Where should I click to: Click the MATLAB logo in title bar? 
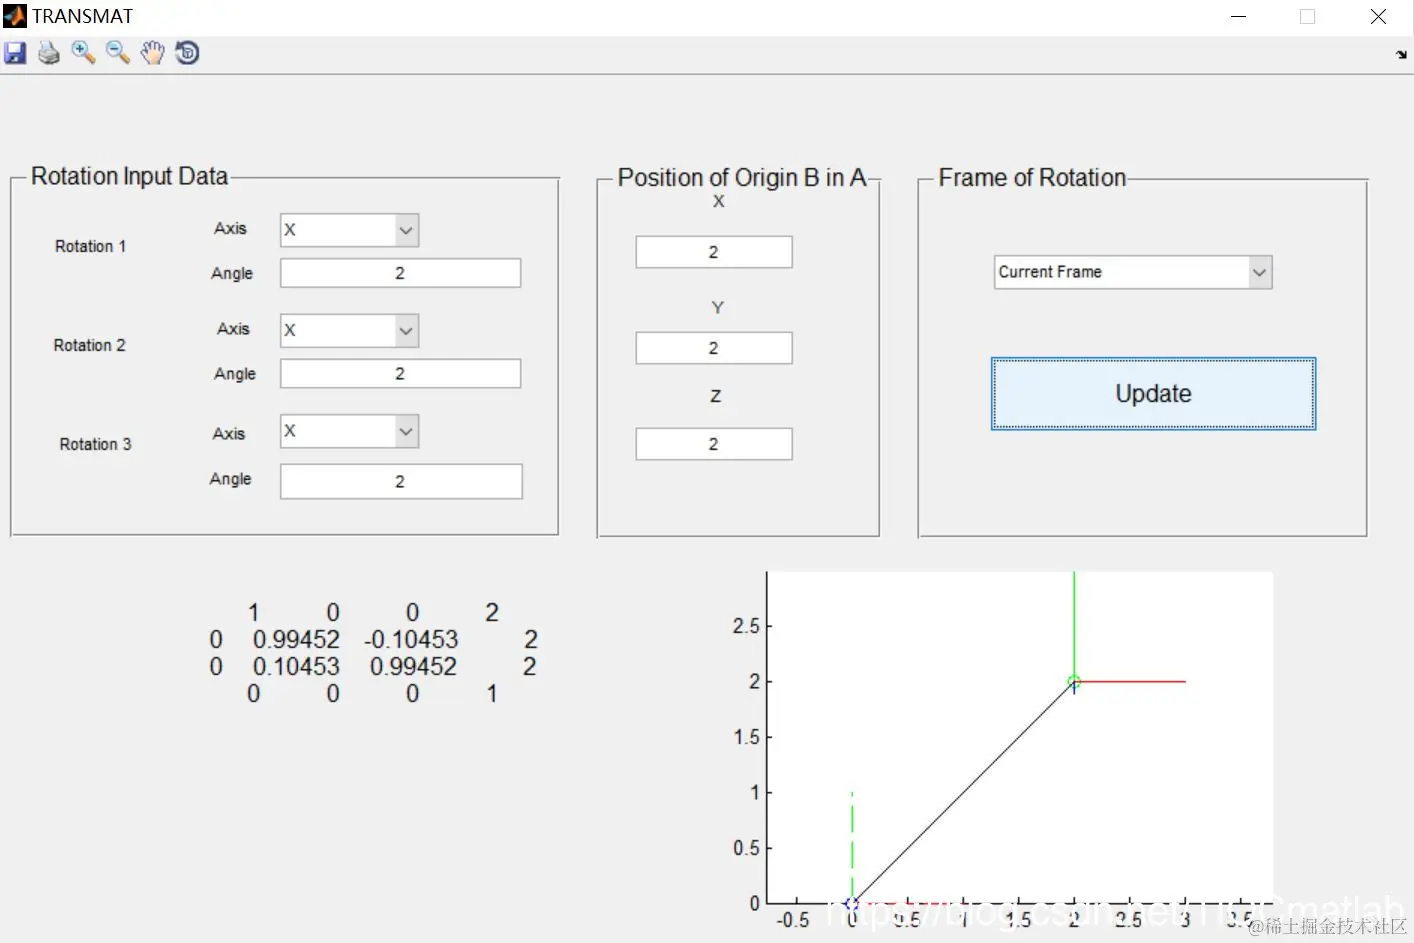click(x=14, y=16)
